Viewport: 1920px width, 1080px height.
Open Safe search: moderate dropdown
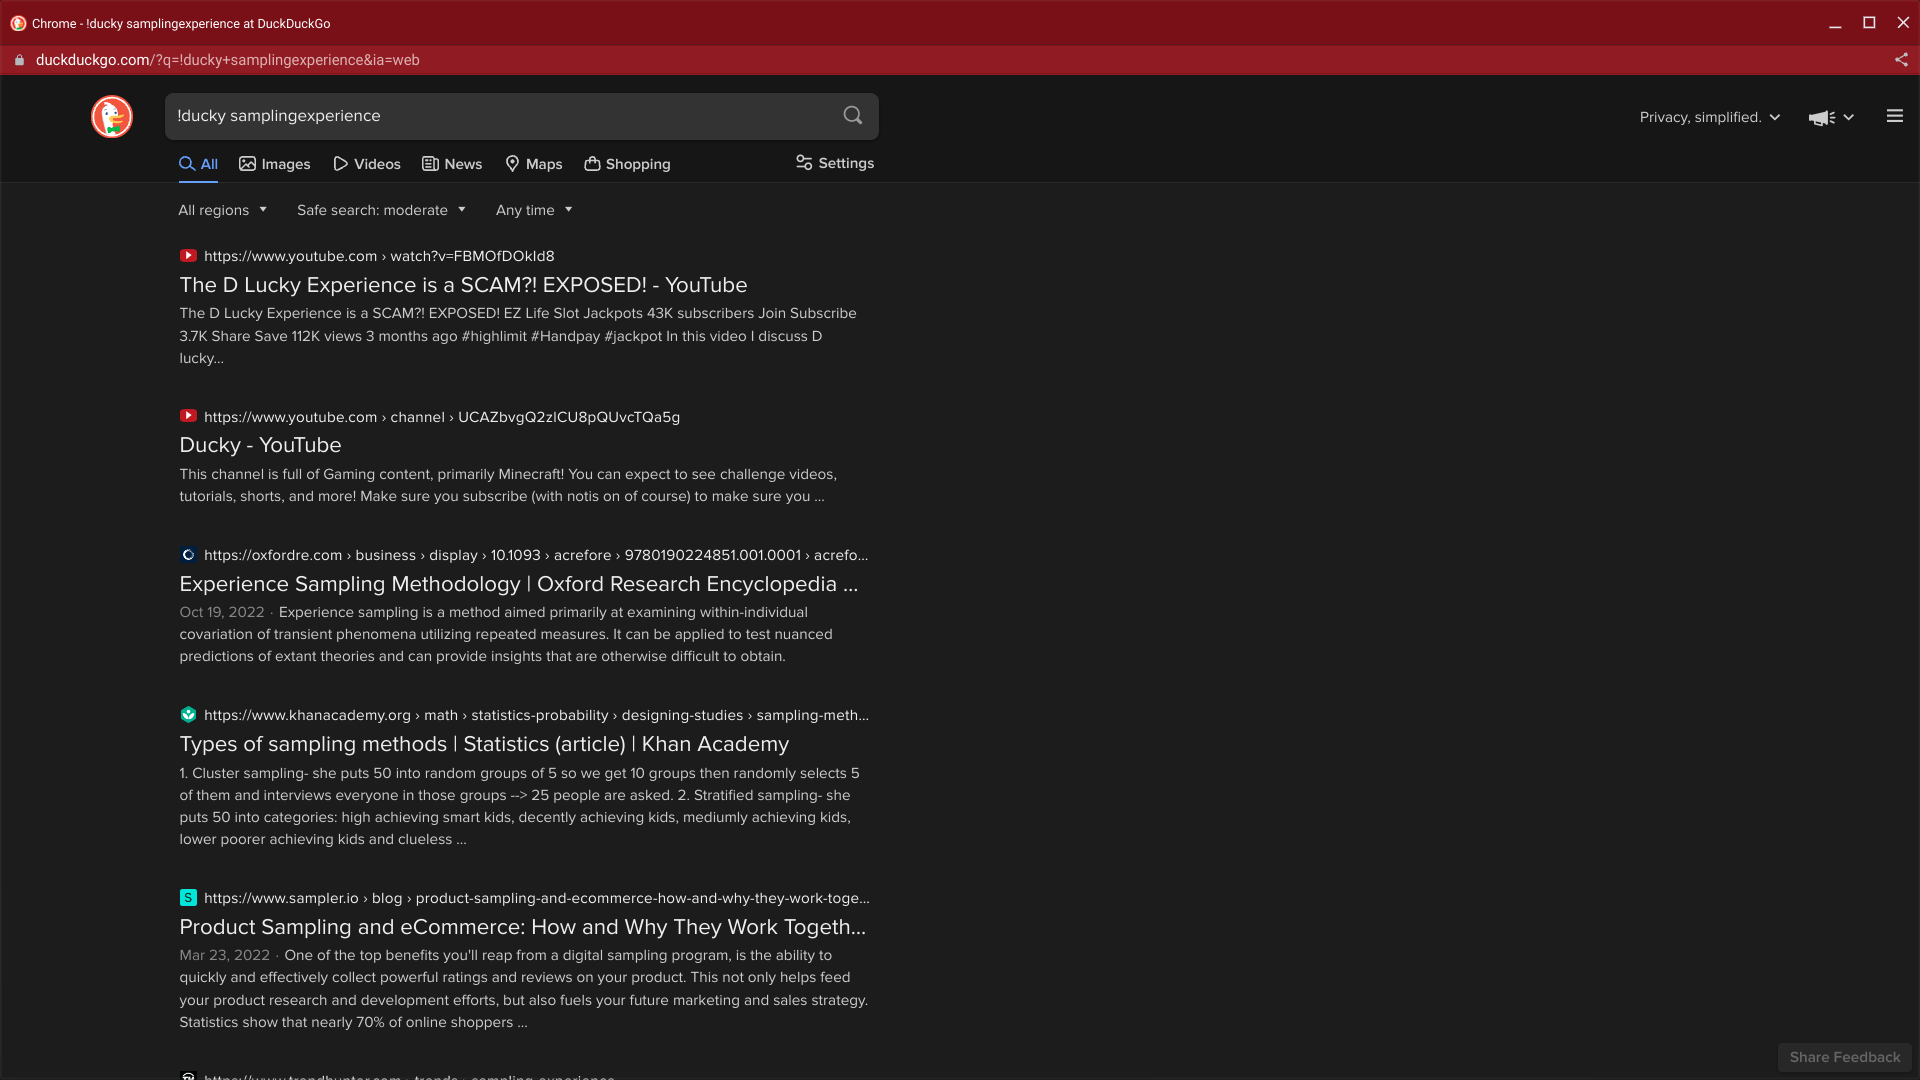point(381,210)
